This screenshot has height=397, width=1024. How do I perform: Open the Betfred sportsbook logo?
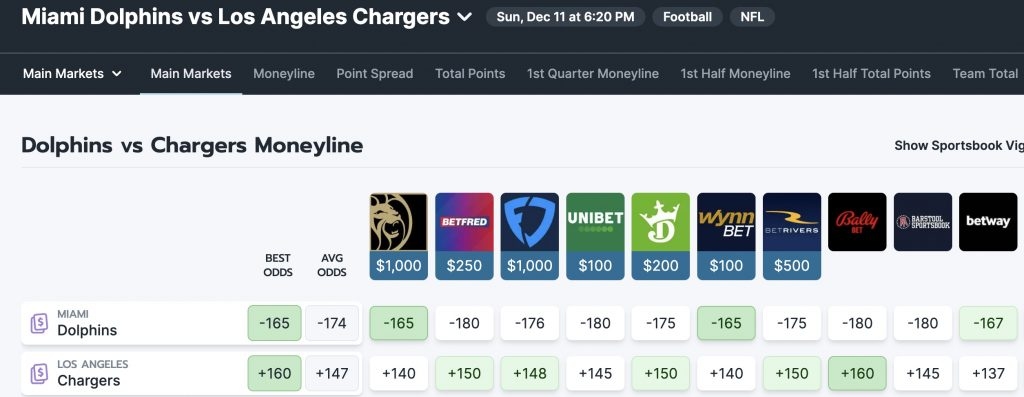pos(464,222)
